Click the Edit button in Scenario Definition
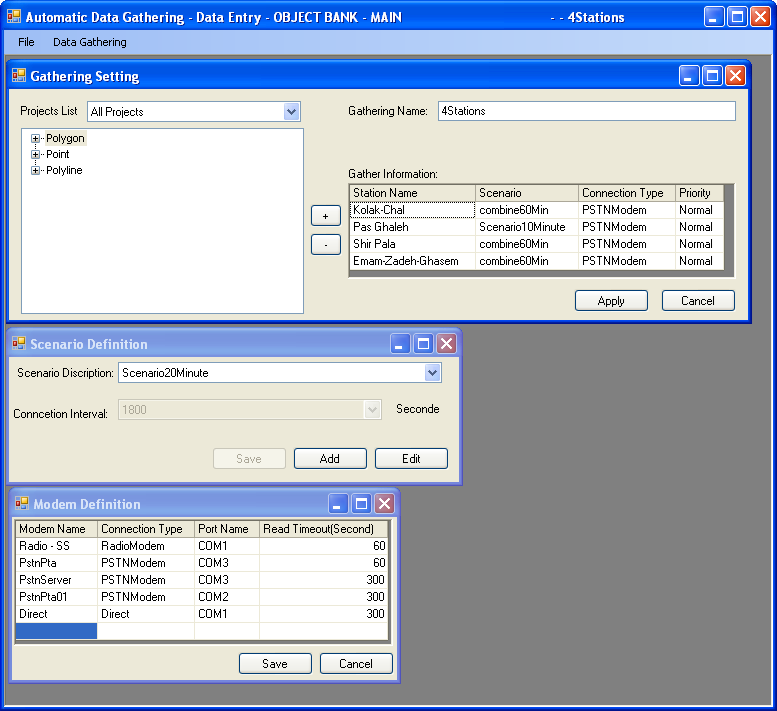 coord(411,459)
